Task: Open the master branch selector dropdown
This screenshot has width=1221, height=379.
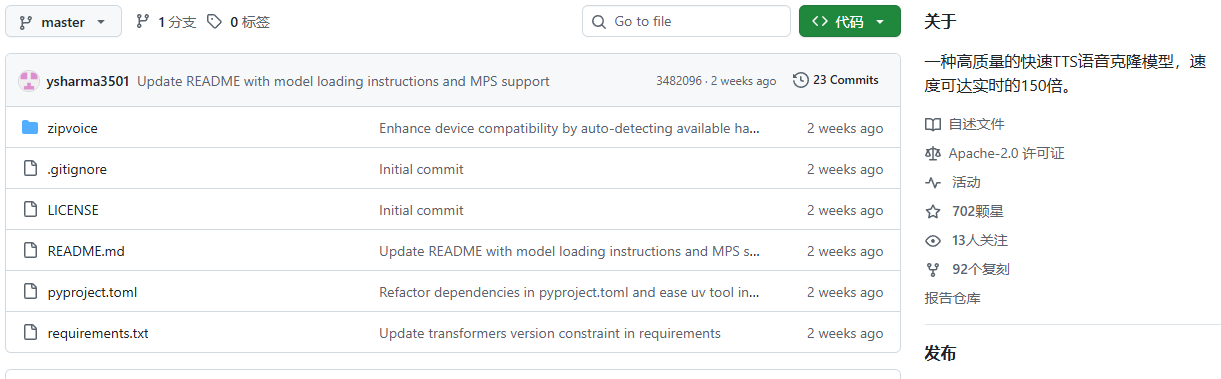Action: click(63, 21)
